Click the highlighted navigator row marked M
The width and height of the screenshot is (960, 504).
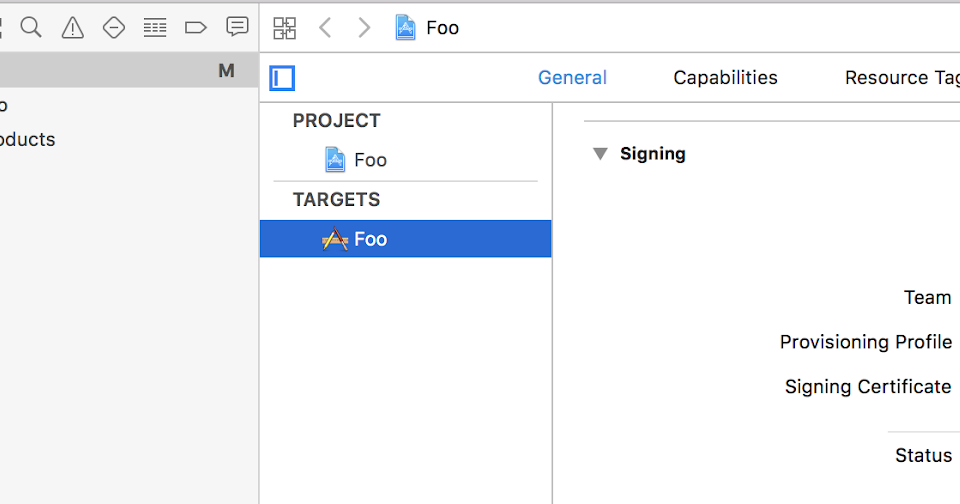[129, 71]
